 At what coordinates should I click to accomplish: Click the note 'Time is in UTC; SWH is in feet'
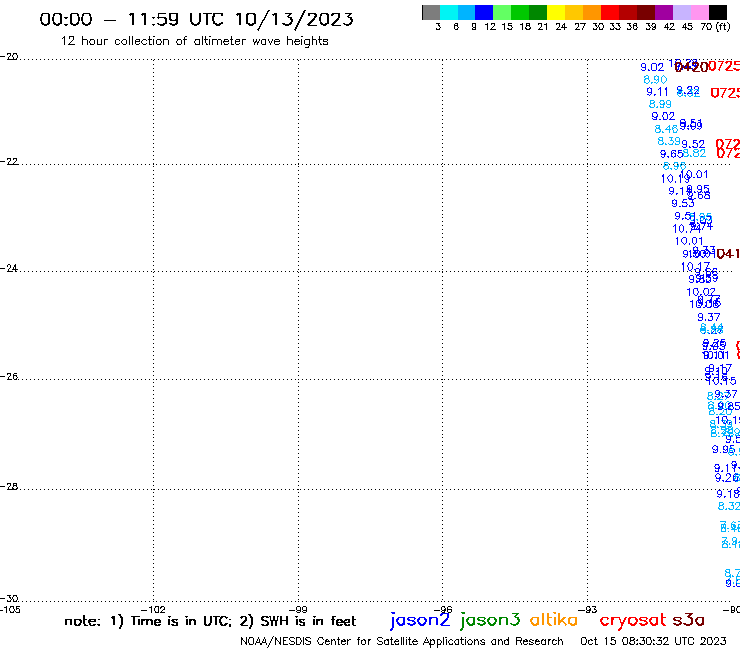pos(210,621)
